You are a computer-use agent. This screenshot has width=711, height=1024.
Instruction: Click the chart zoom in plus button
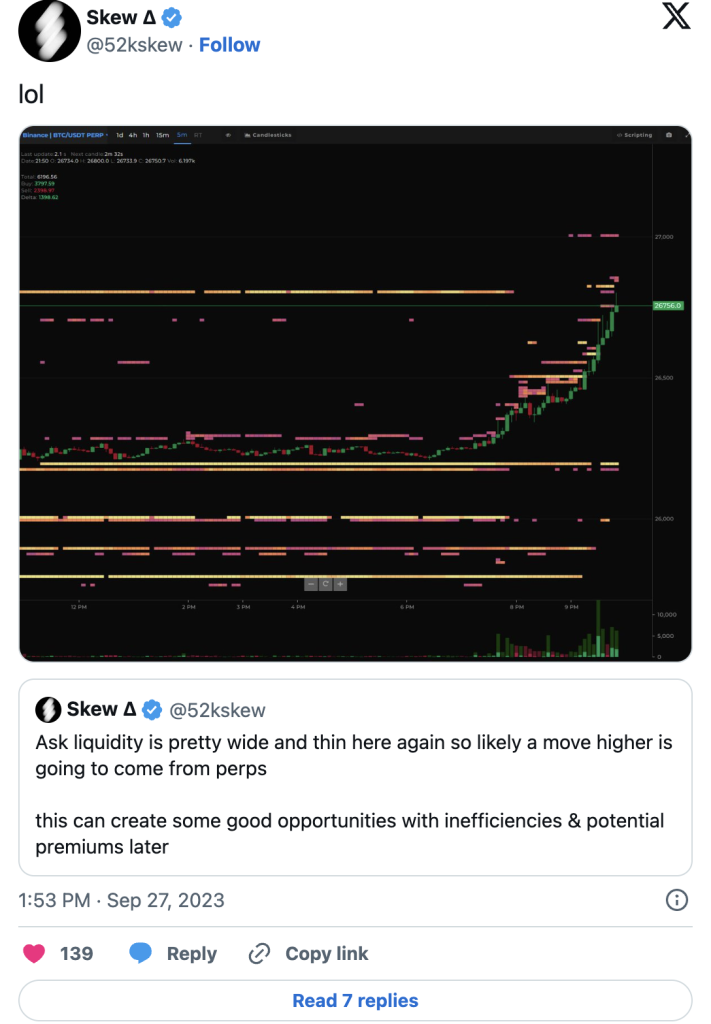coord(340,584)
